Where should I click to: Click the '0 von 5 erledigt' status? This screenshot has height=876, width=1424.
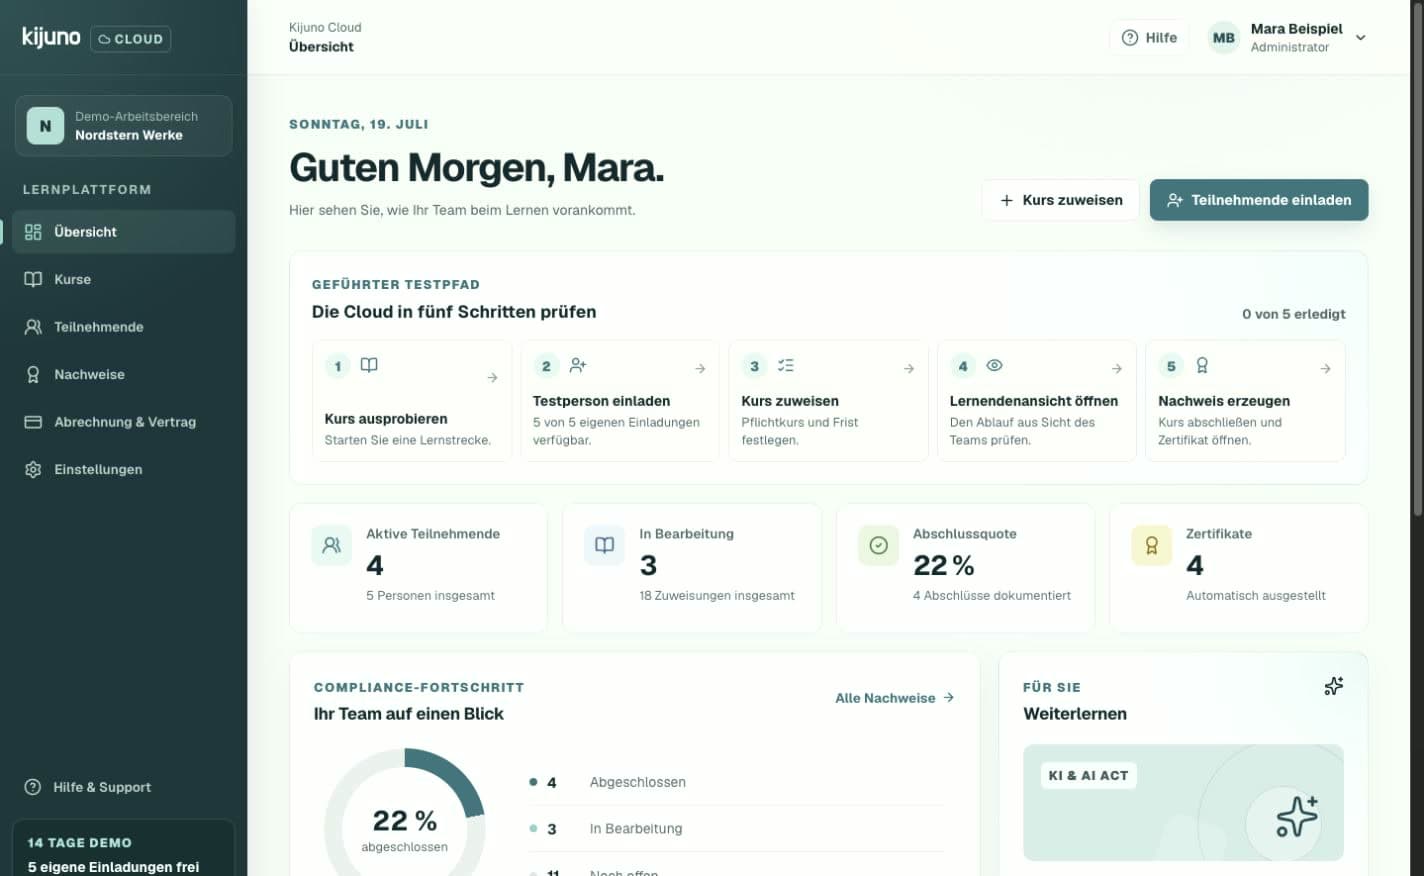(1293, 314)
